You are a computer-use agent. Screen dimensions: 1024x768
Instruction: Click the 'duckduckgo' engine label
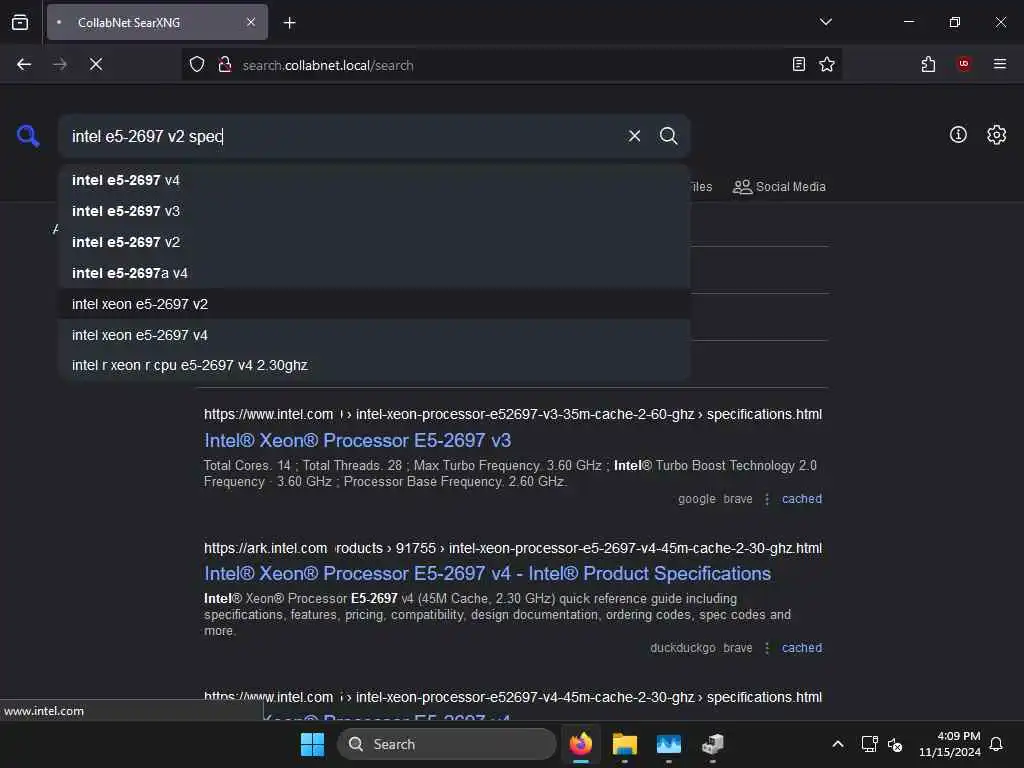click(x=682, y=648)
